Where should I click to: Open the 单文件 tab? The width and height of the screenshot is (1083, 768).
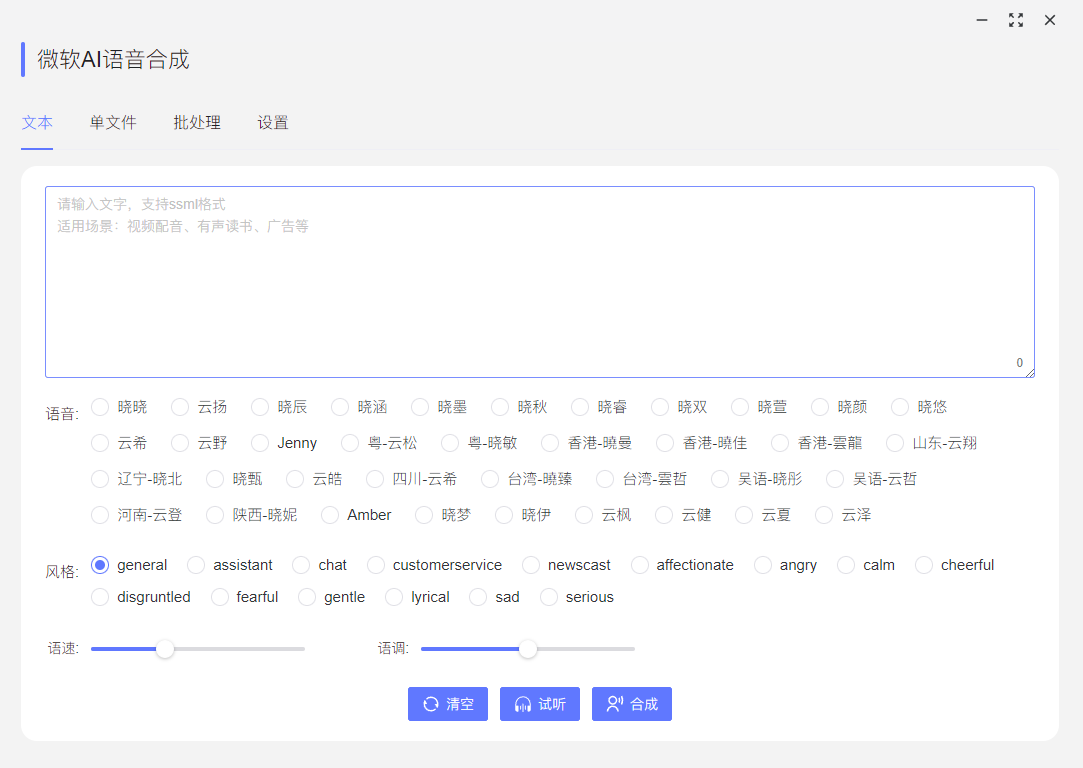[113, 123]
